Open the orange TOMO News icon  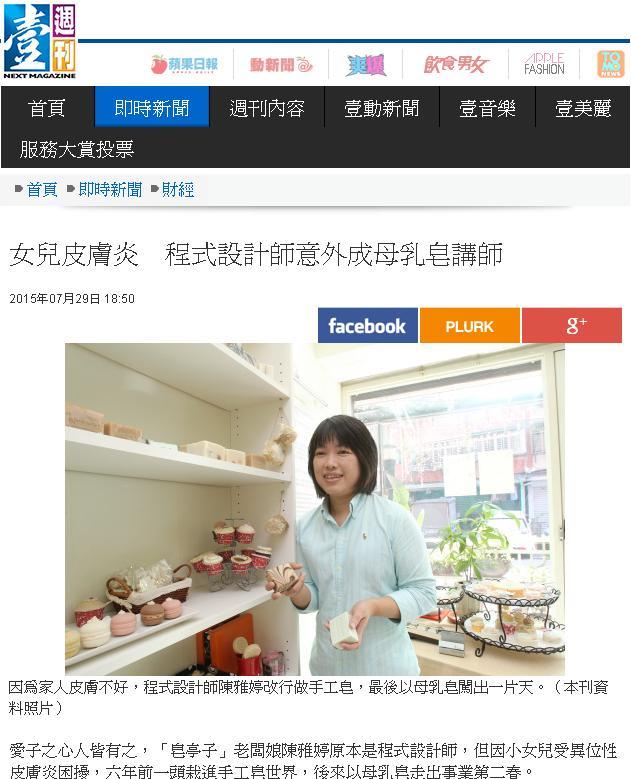(610, 64)
